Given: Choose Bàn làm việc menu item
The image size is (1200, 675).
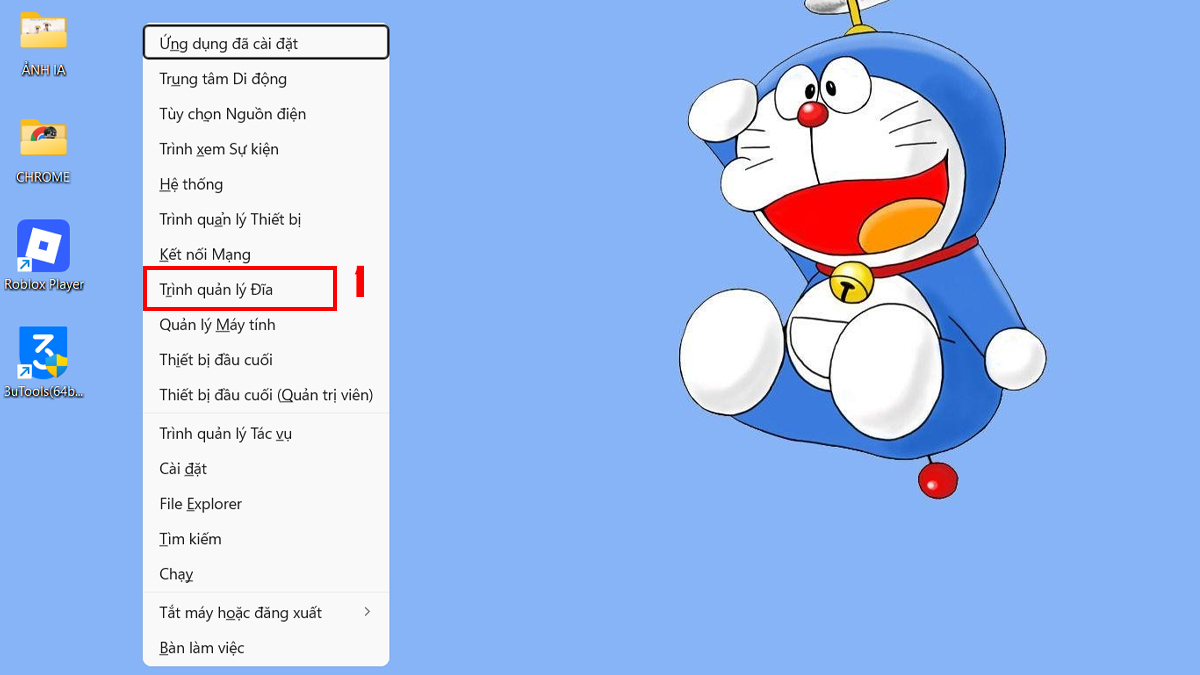Looking at the screenshot, I should pyautogui.click(x=266, y=647).
